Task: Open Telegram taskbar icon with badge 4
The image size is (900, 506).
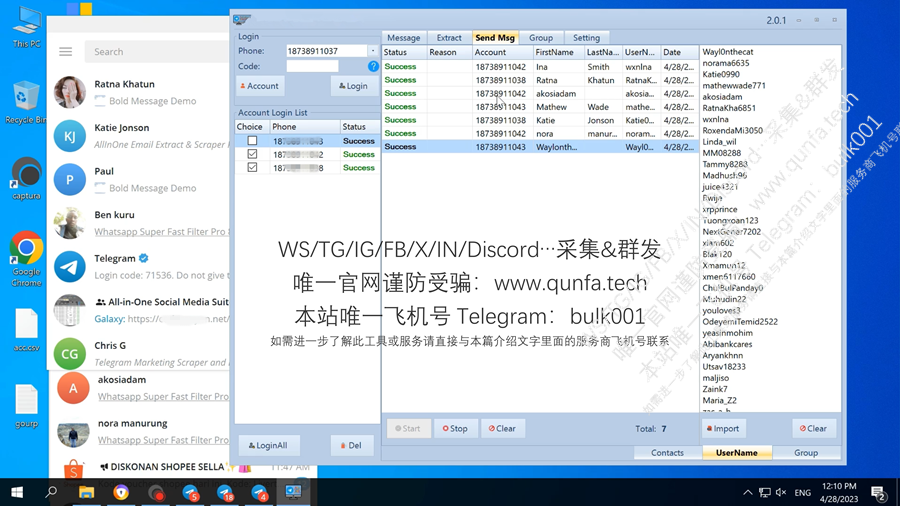Action: tap(259, 492)
